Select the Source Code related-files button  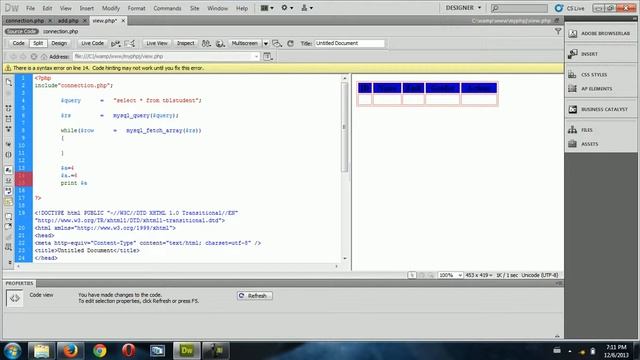[22, 31]
